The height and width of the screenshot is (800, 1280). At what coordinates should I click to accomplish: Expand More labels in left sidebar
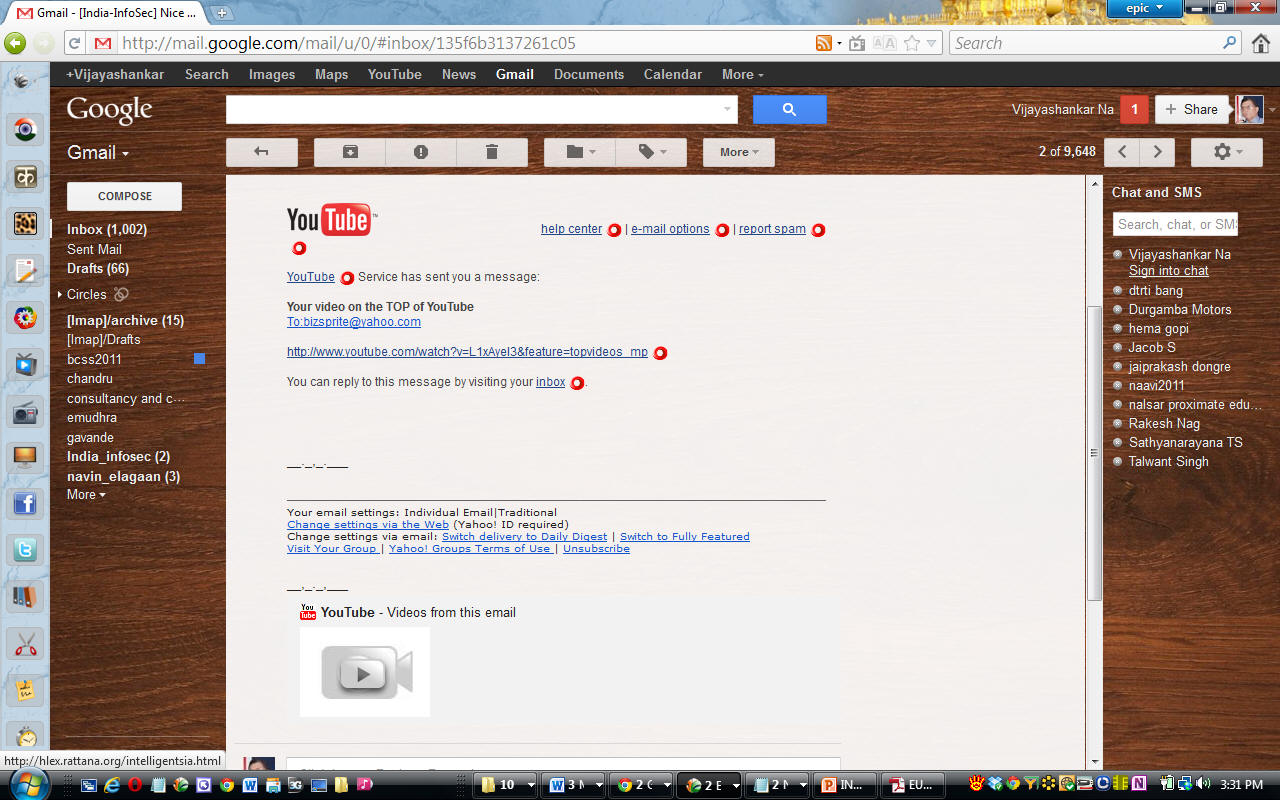tap(86, 495)
